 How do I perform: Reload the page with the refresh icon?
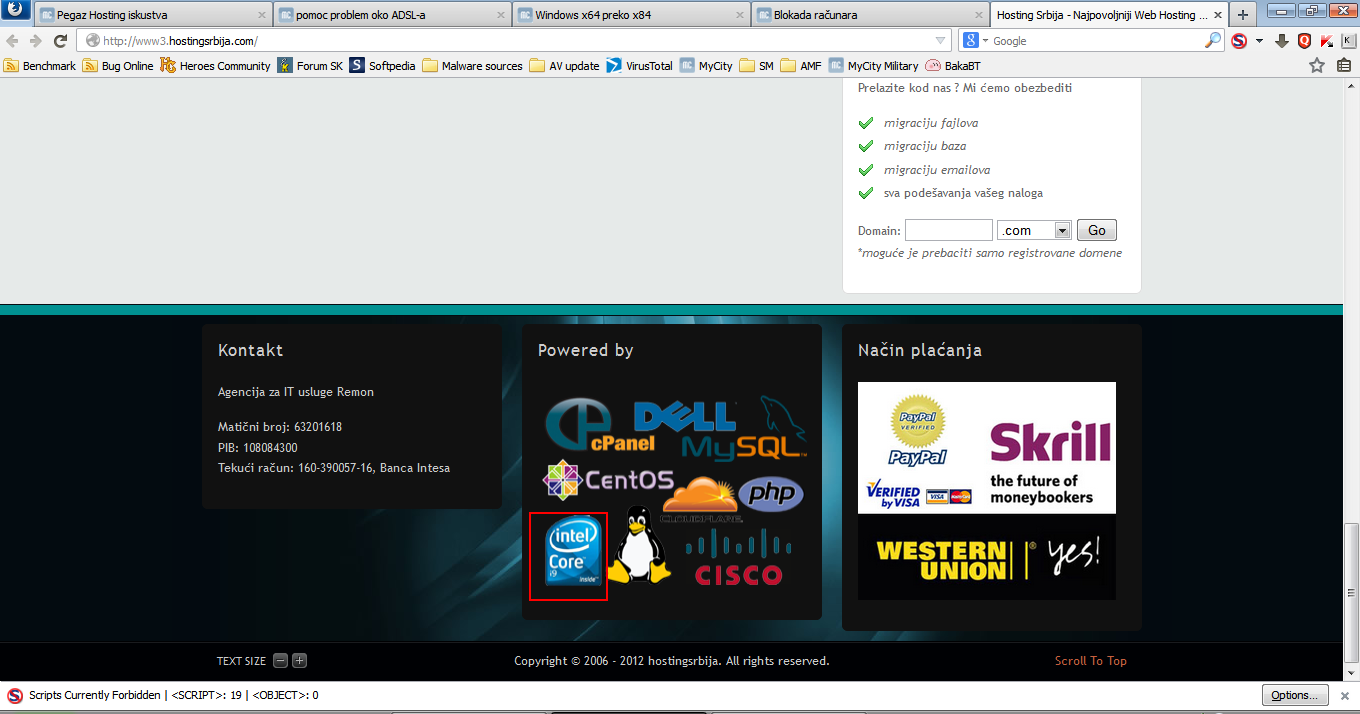pyautogui.click(x=60, y=41)
